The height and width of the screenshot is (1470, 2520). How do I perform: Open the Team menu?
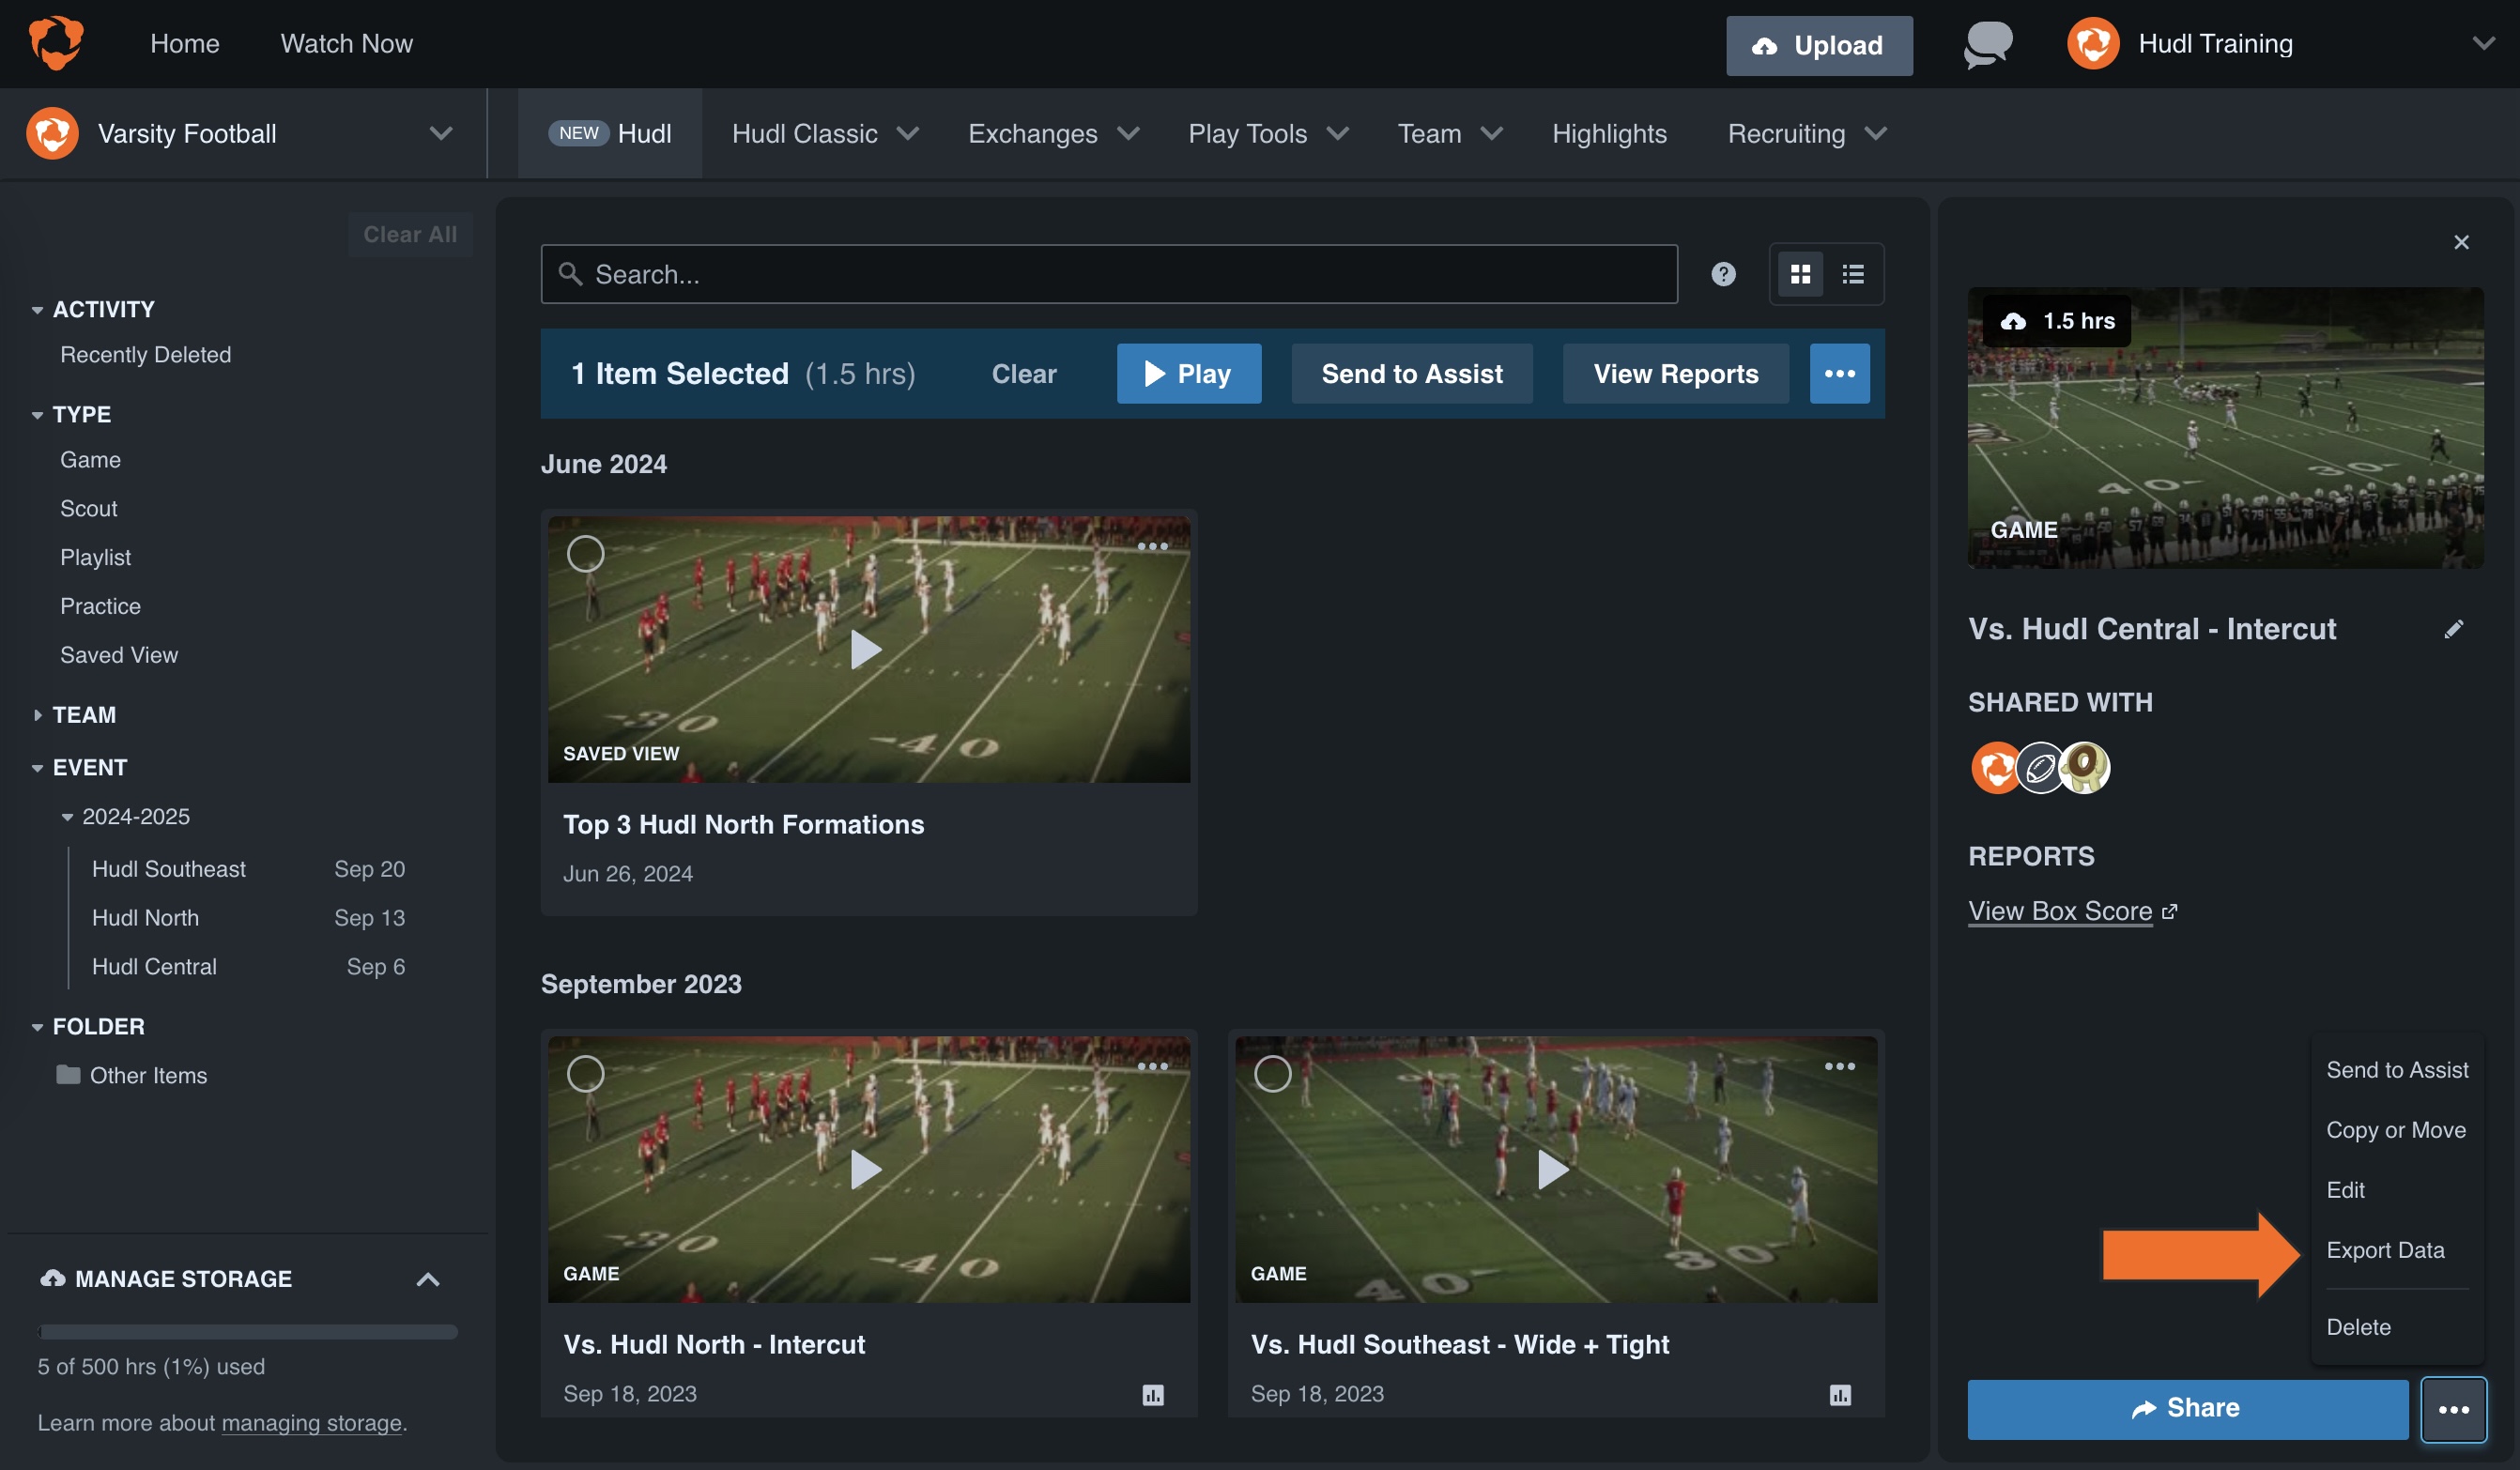[1450, 133]
